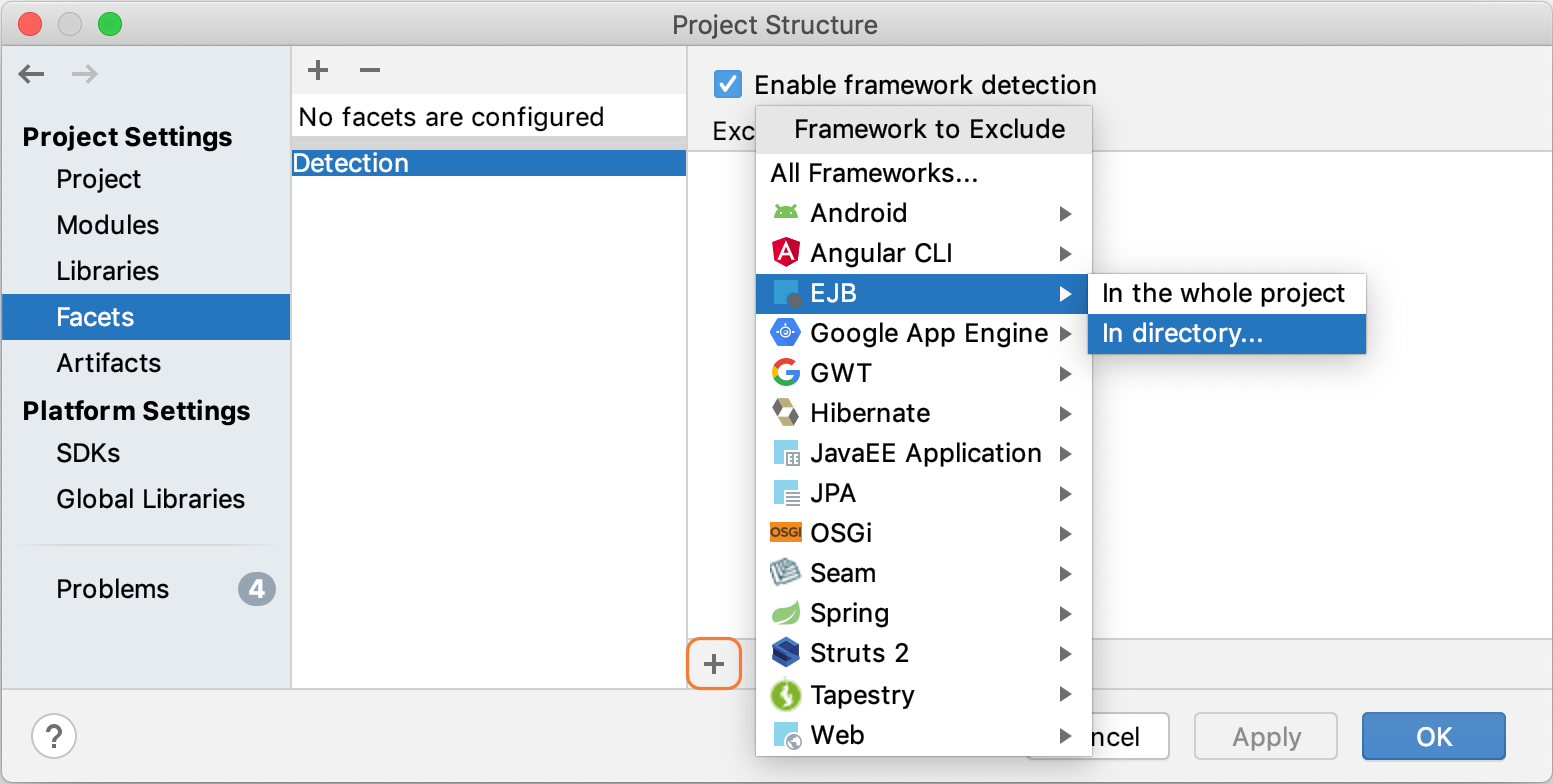Expand the Spring submenu arrow

1066,613
